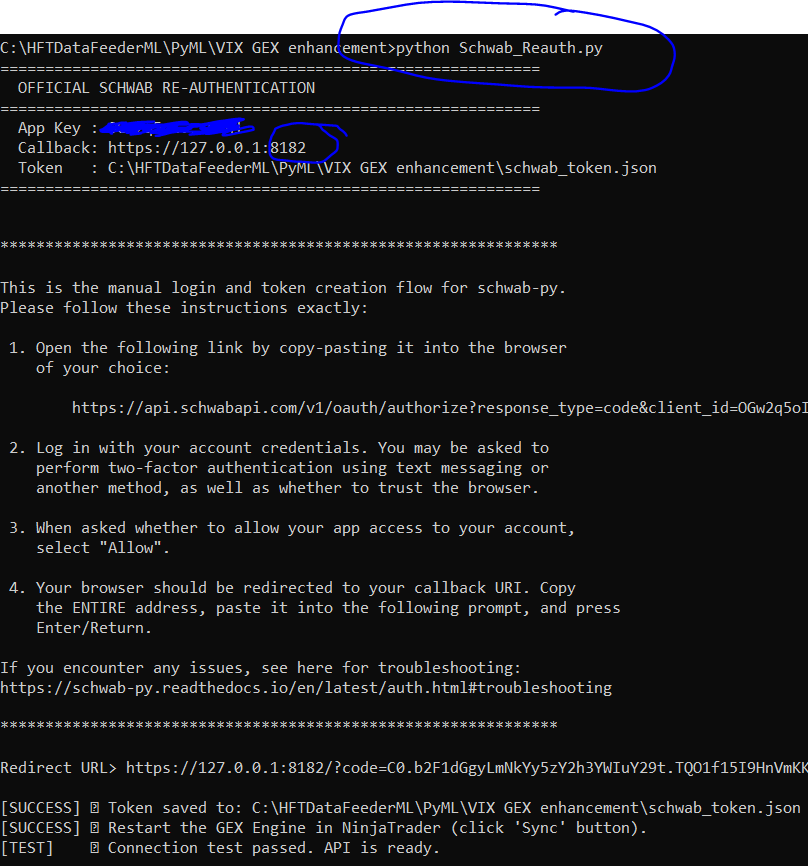Click the 'Token saved to' success line
The height and width of the screenshot is (866, 808).
(x=454, y=808)
